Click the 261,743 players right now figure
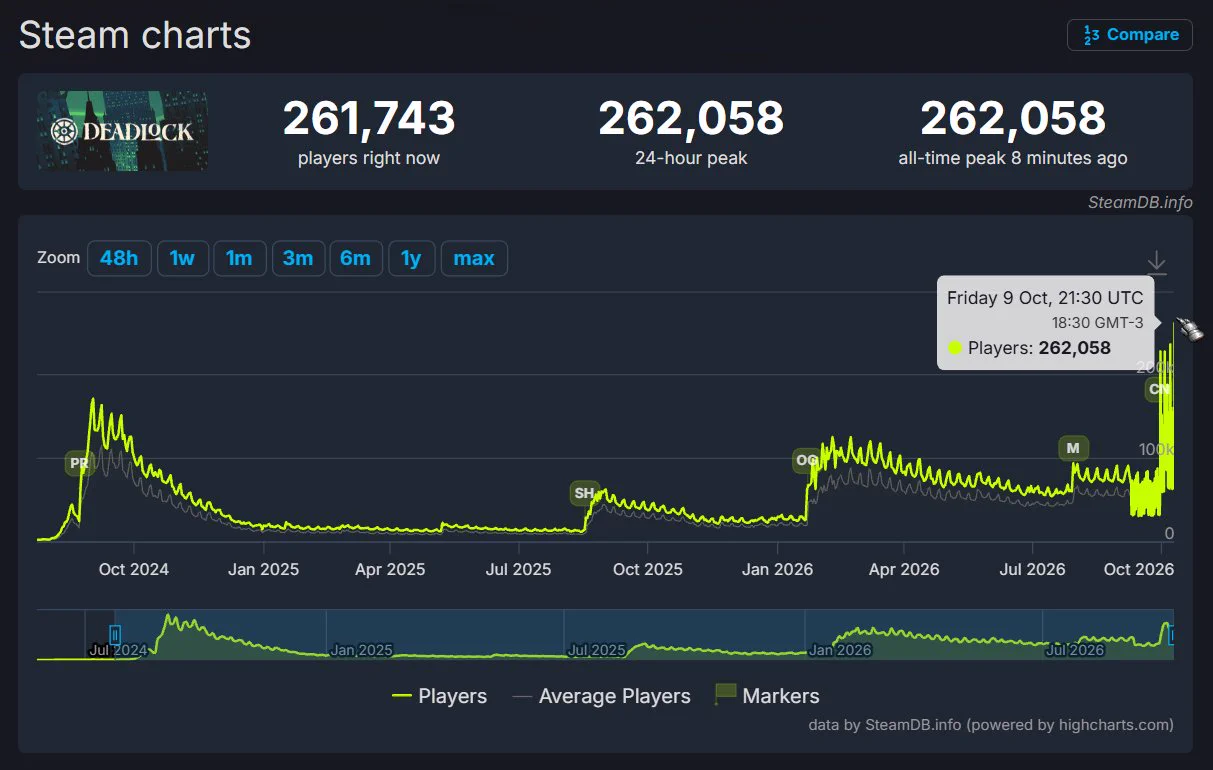Image resolution: width=1213 pixels, height=770 pixels. [x=369, y=118]
